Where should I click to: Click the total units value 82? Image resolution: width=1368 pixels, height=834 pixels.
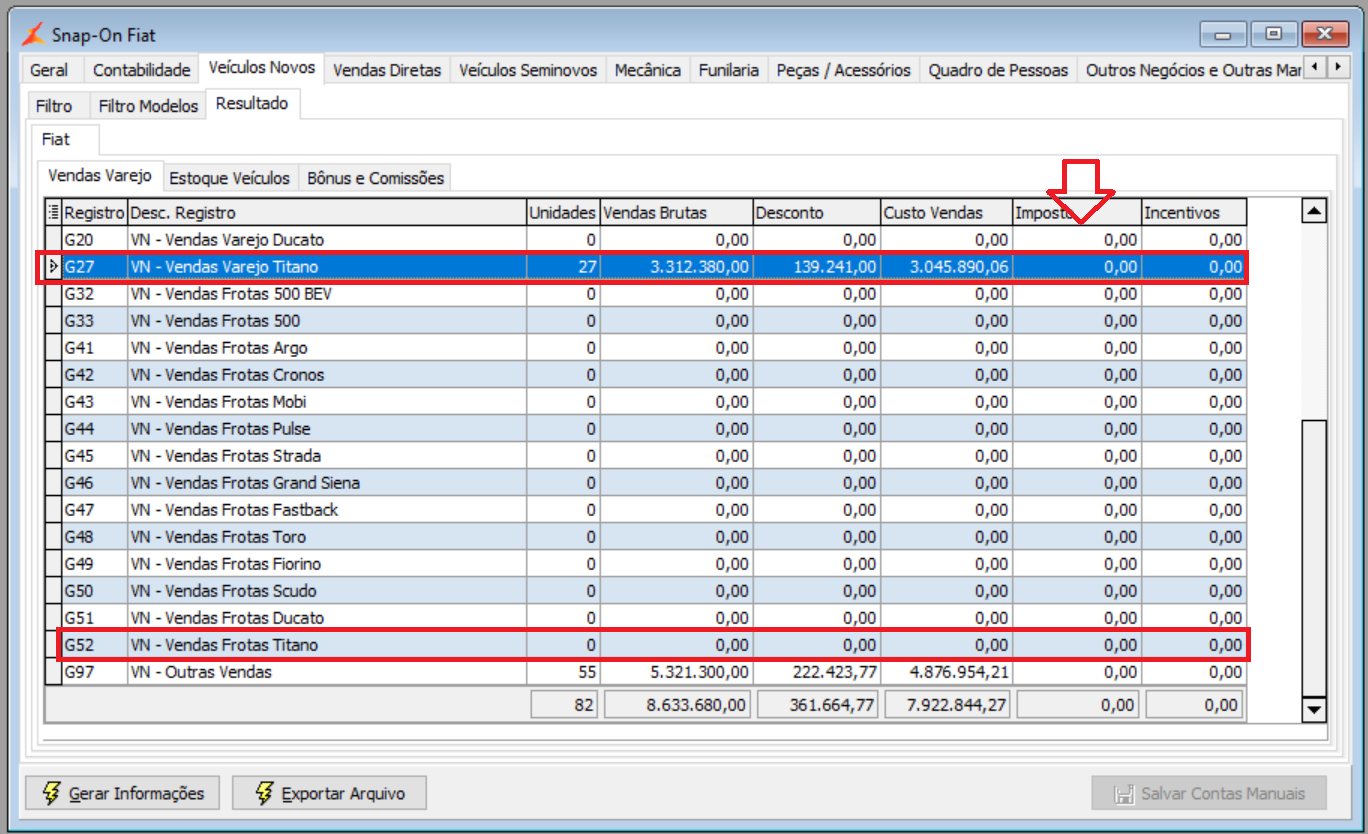click(x=563, y=705)
